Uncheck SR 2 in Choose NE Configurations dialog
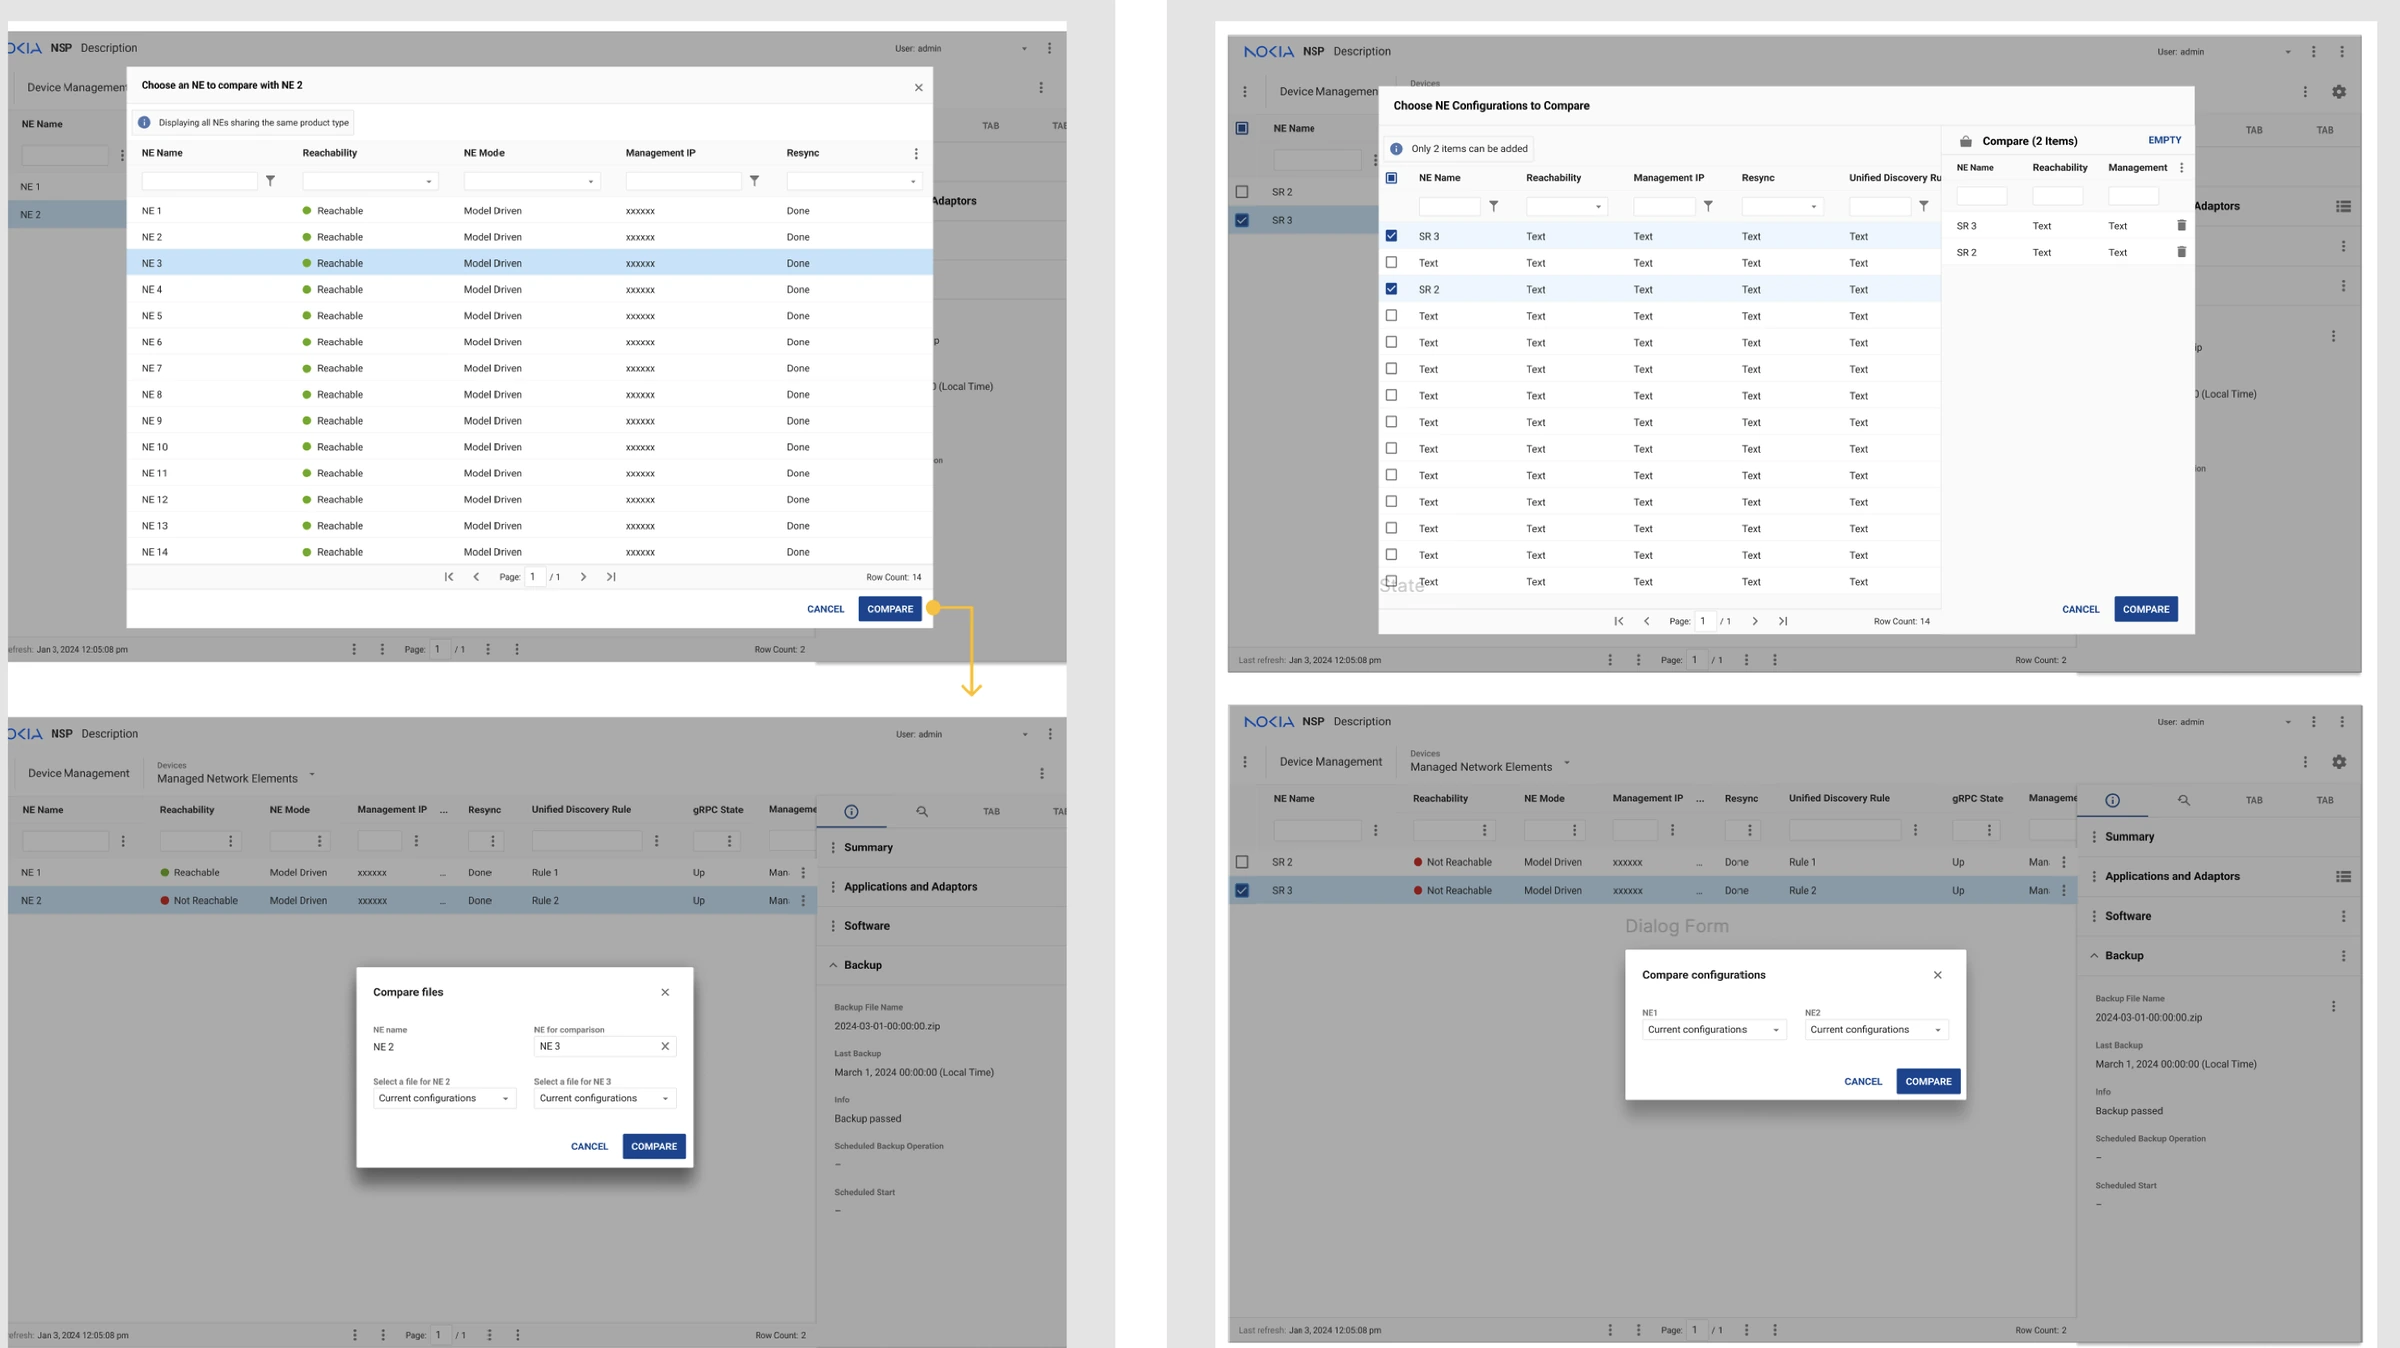Screen dimensions: 2400x1348 tap(1391, 289)
